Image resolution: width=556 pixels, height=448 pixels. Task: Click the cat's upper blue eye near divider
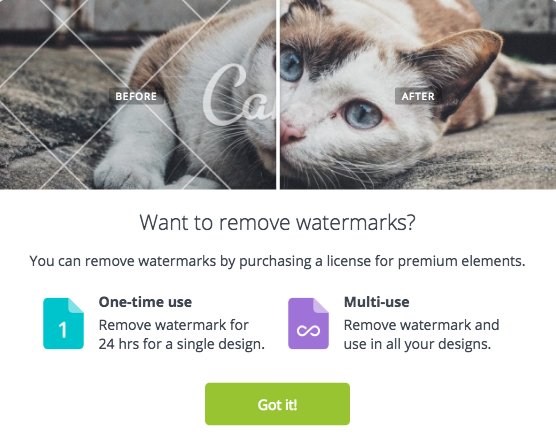[x=291, y=65]
